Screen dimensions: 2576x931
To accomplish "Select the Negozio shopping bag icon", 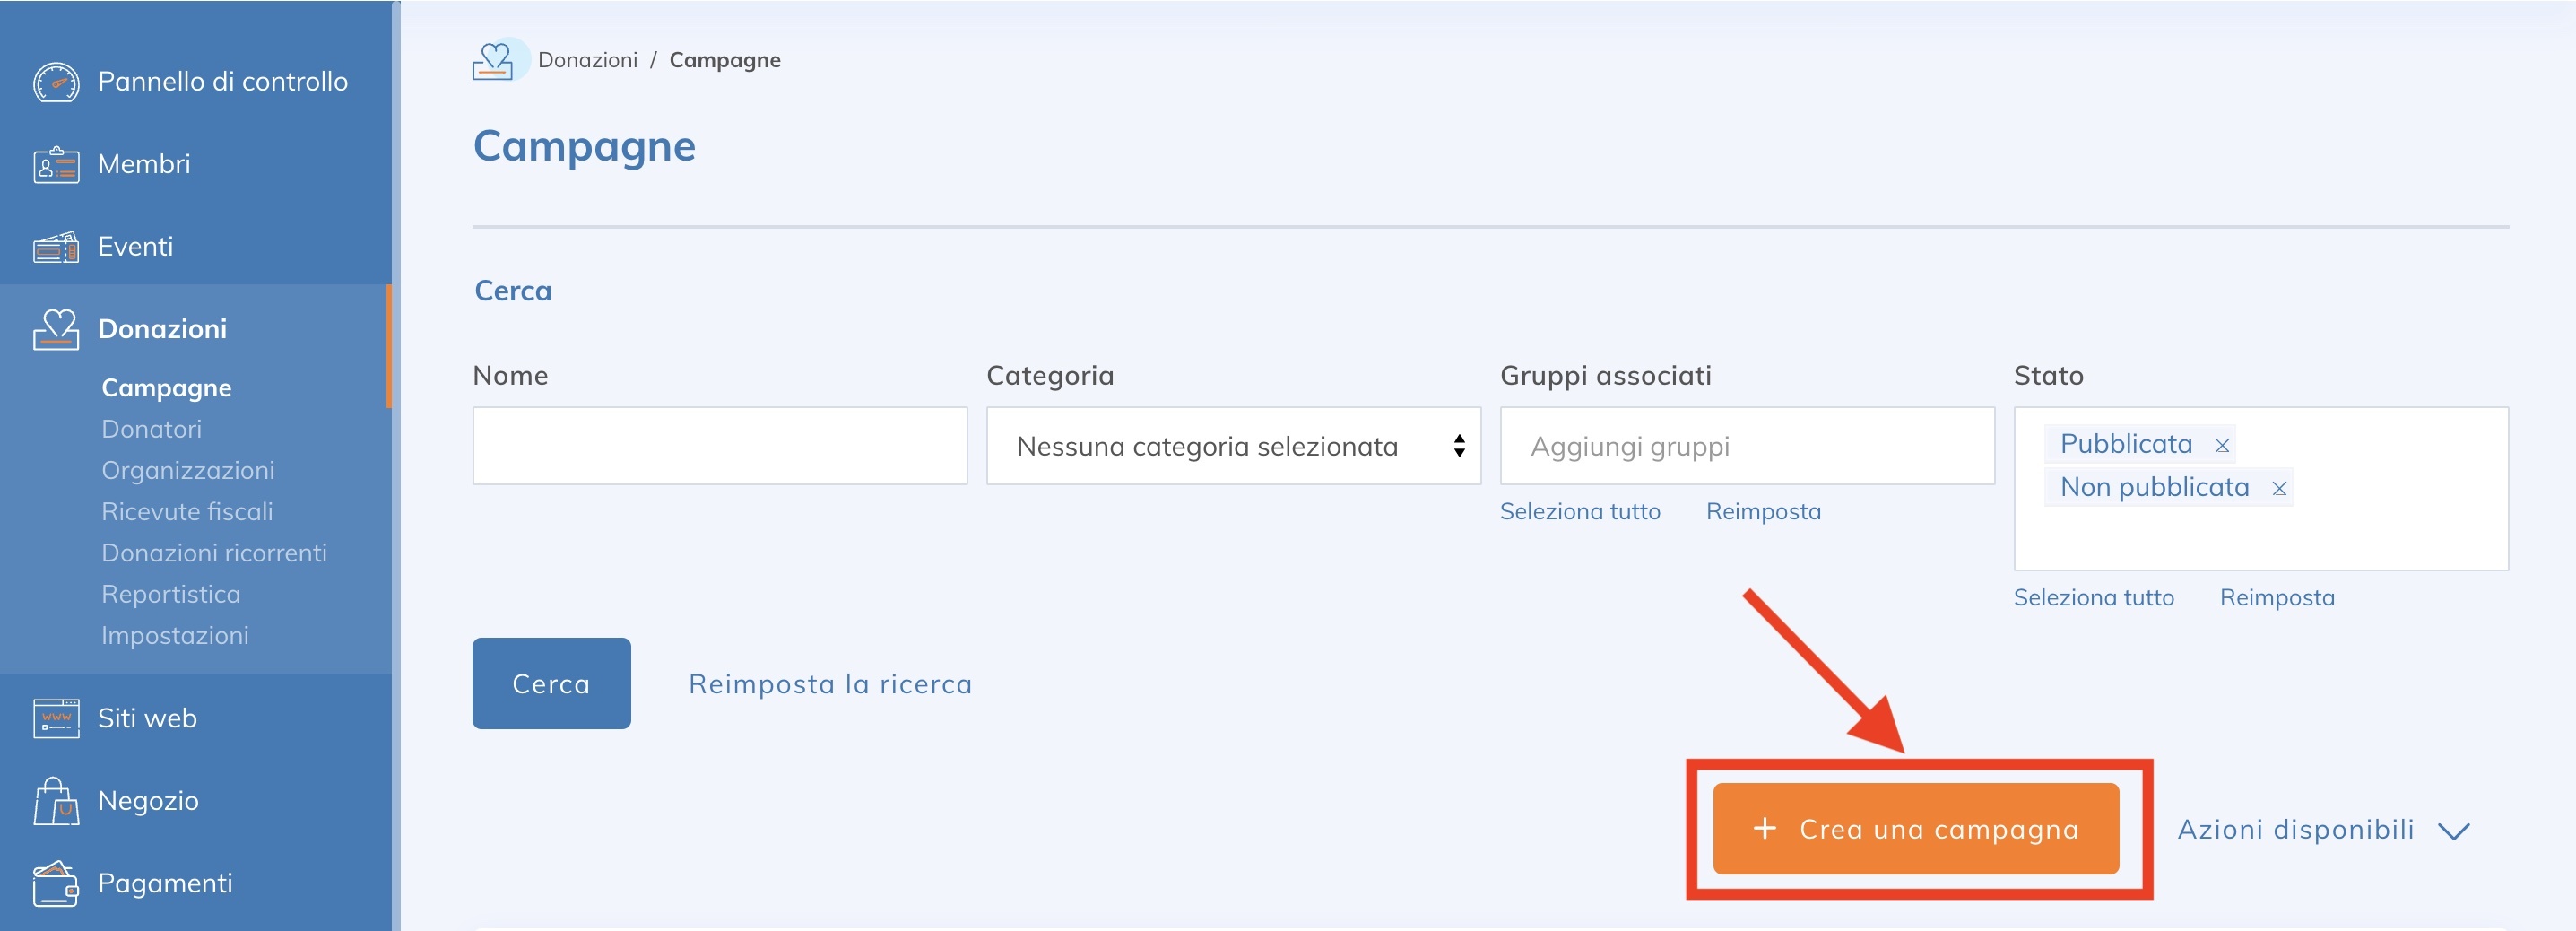I will 57,800.
